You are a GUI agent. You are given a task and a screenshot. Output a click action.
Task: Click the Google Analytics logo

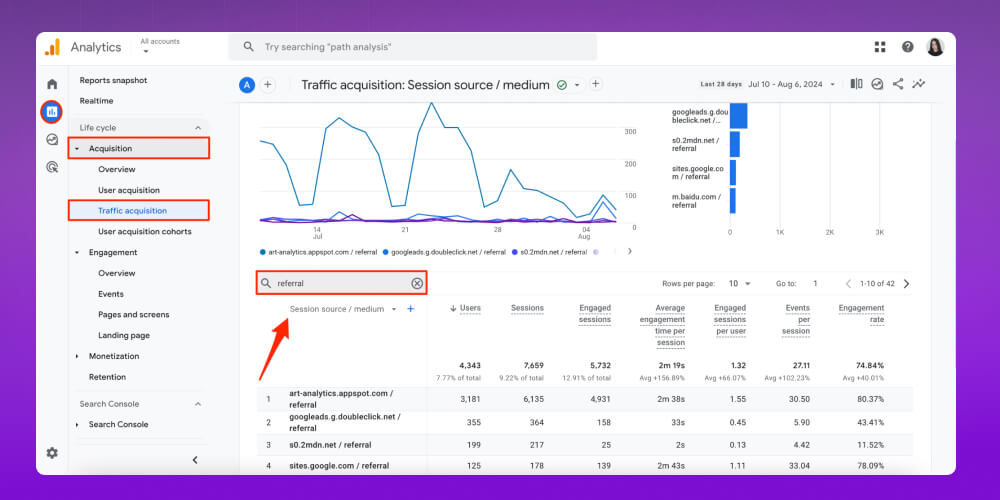(52, 47)
